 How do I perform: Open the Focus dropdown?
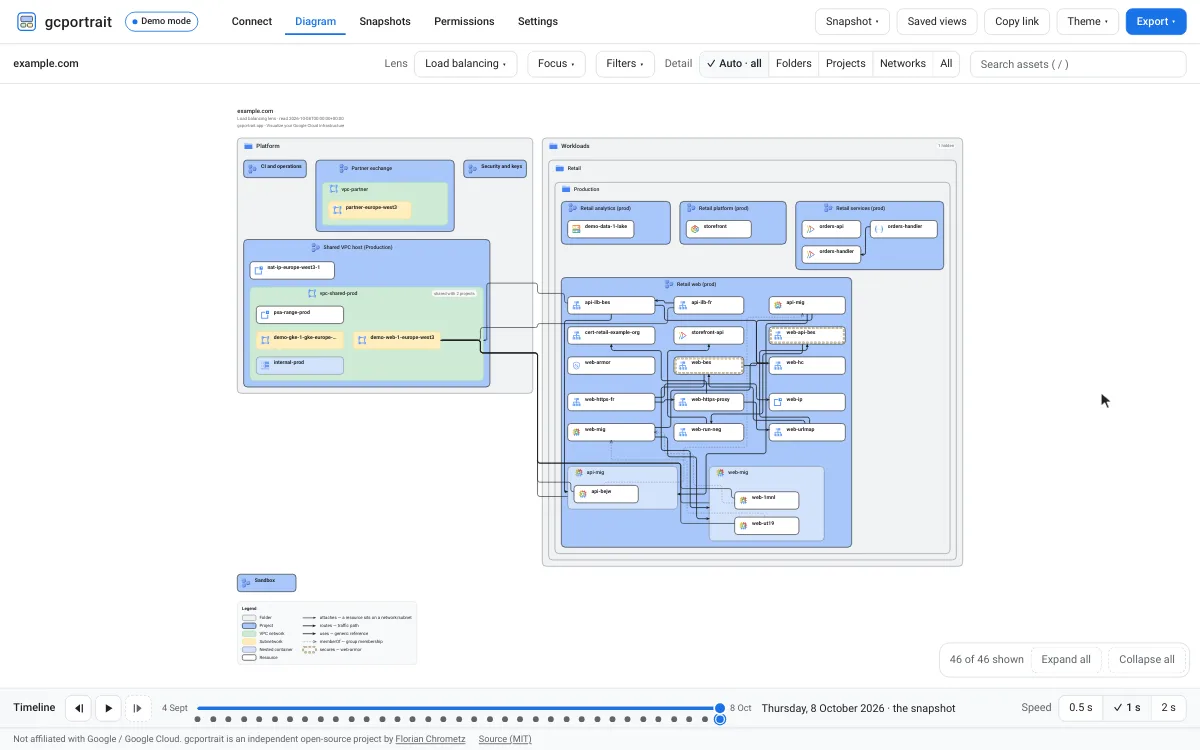click(x=557, y=64)
